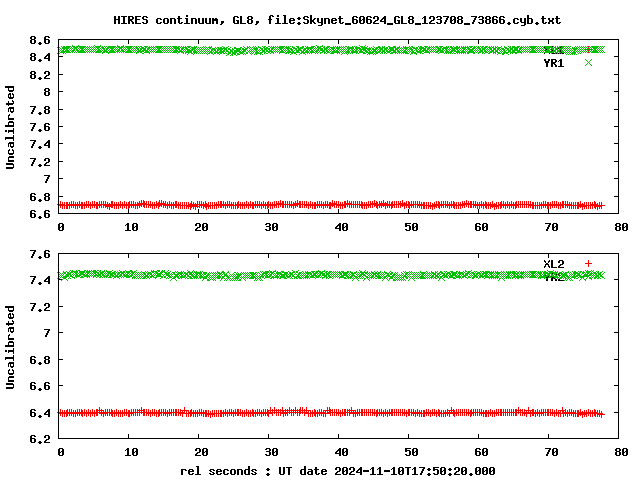This screenshot has width=640, height=480.
Task: Click the 6.8 tick label in the bottom plot
Action: coord(40,360)
